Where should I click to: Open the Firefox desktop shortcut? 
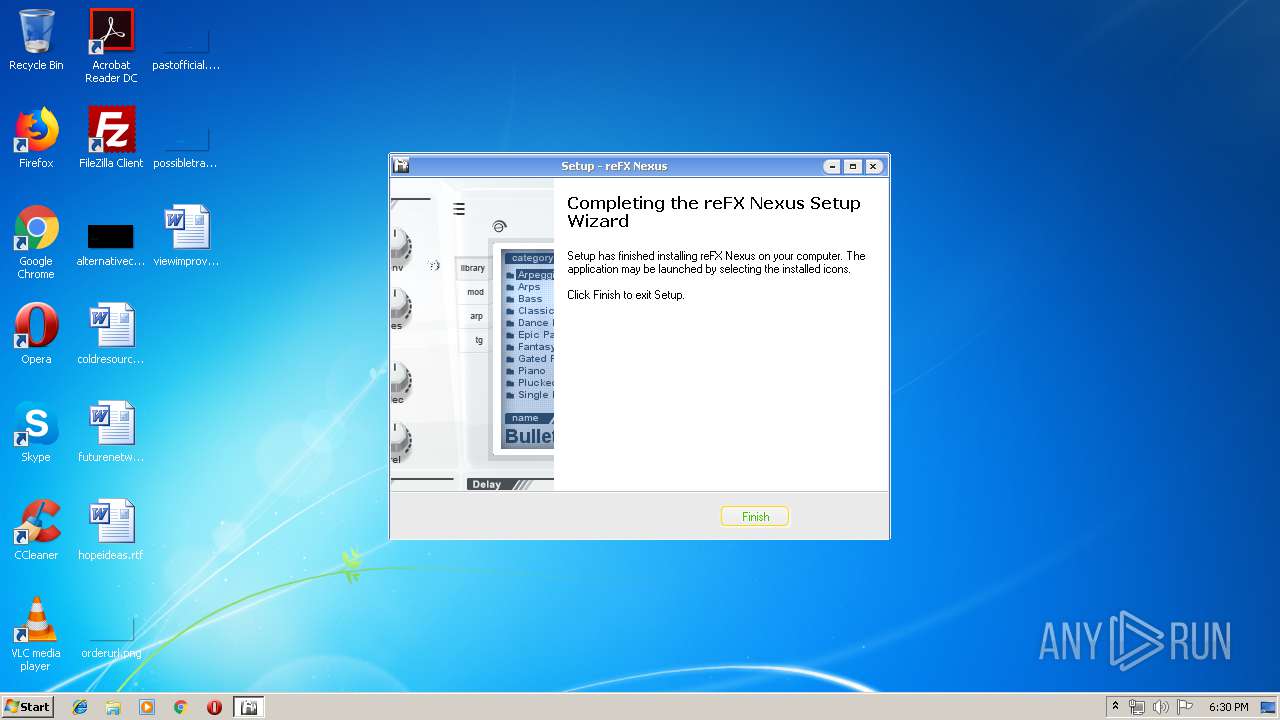36,138
